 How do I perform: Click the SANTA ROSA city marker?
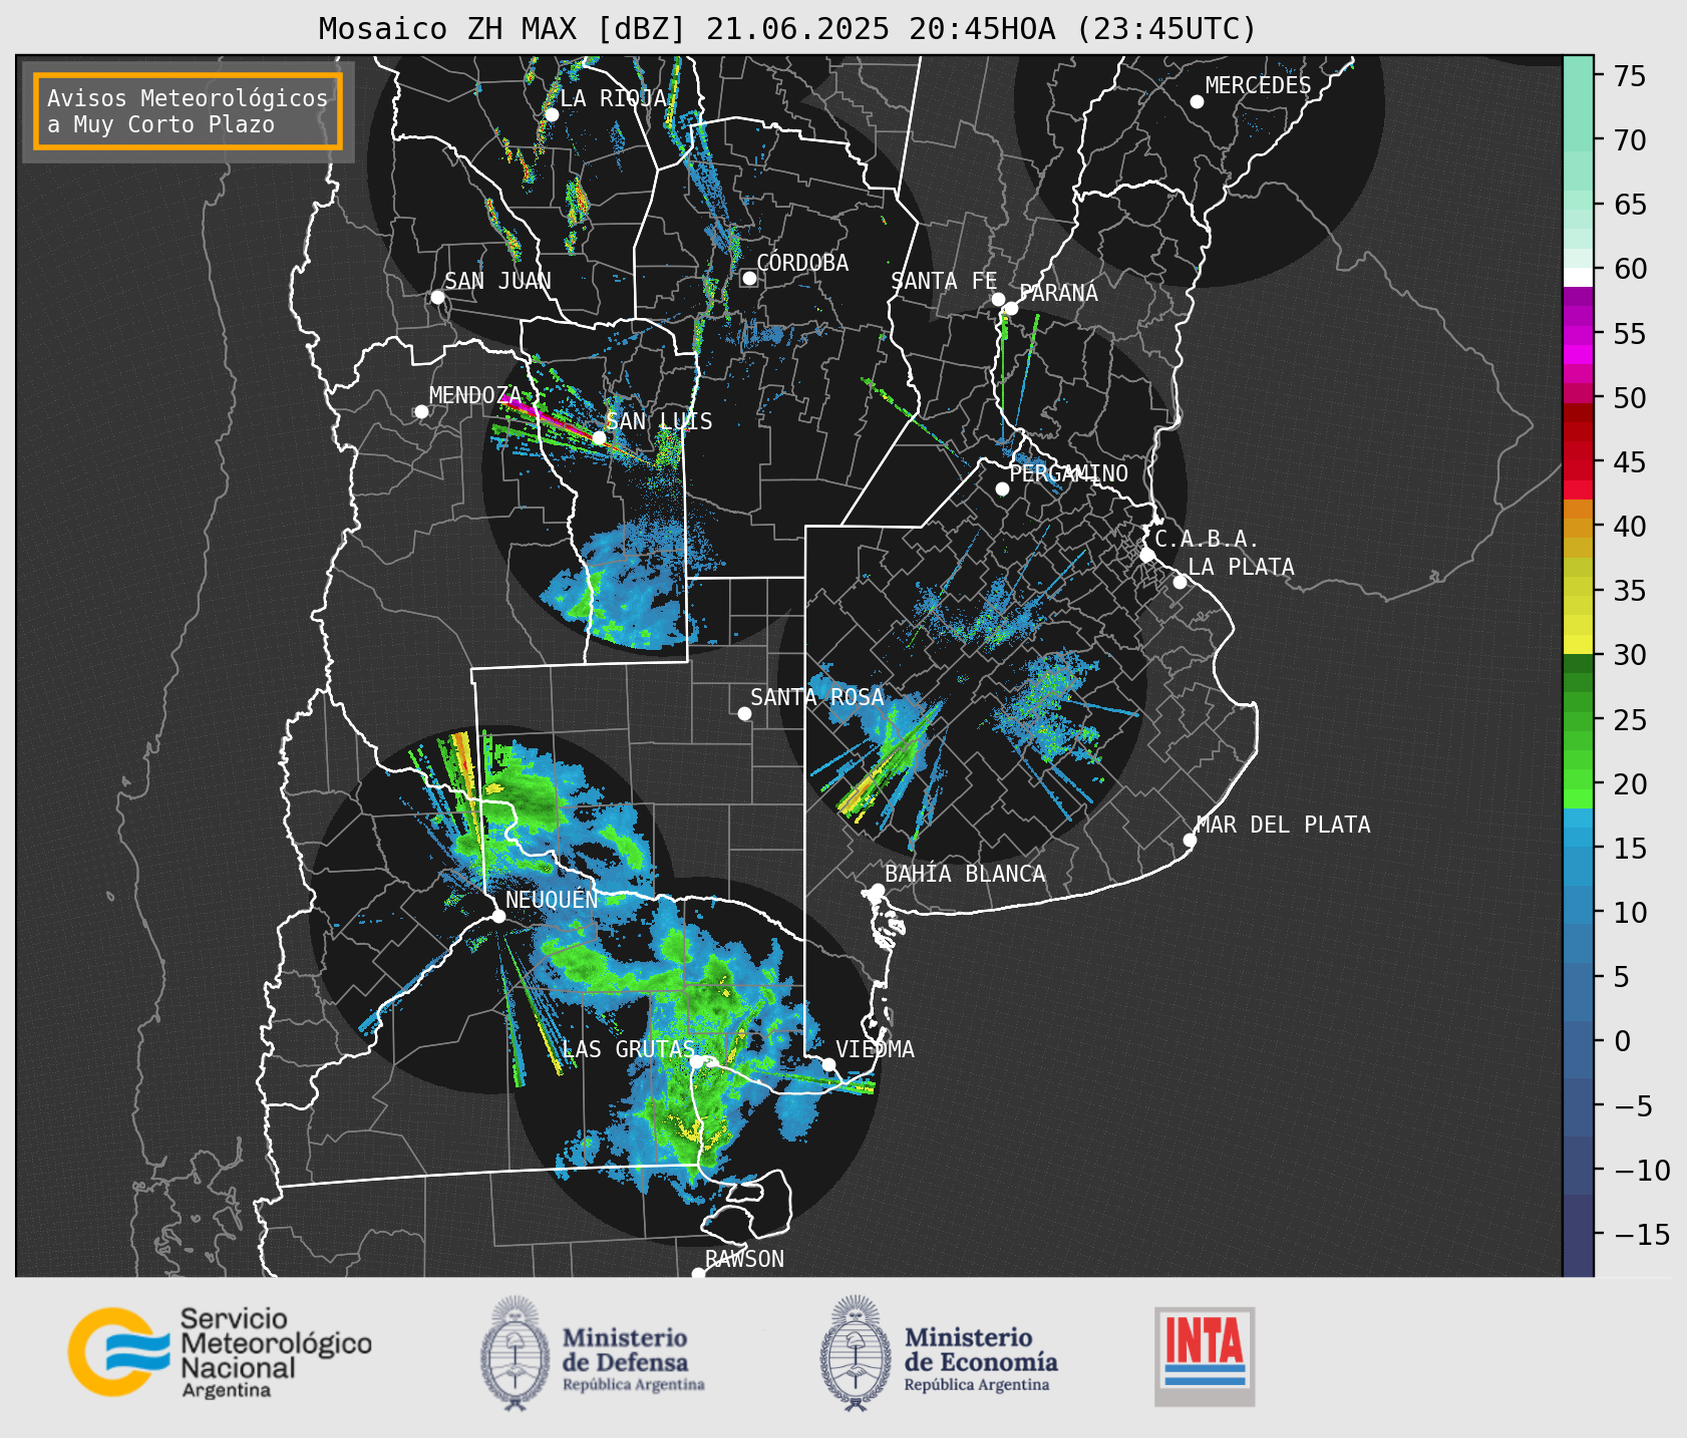[744, 713]
